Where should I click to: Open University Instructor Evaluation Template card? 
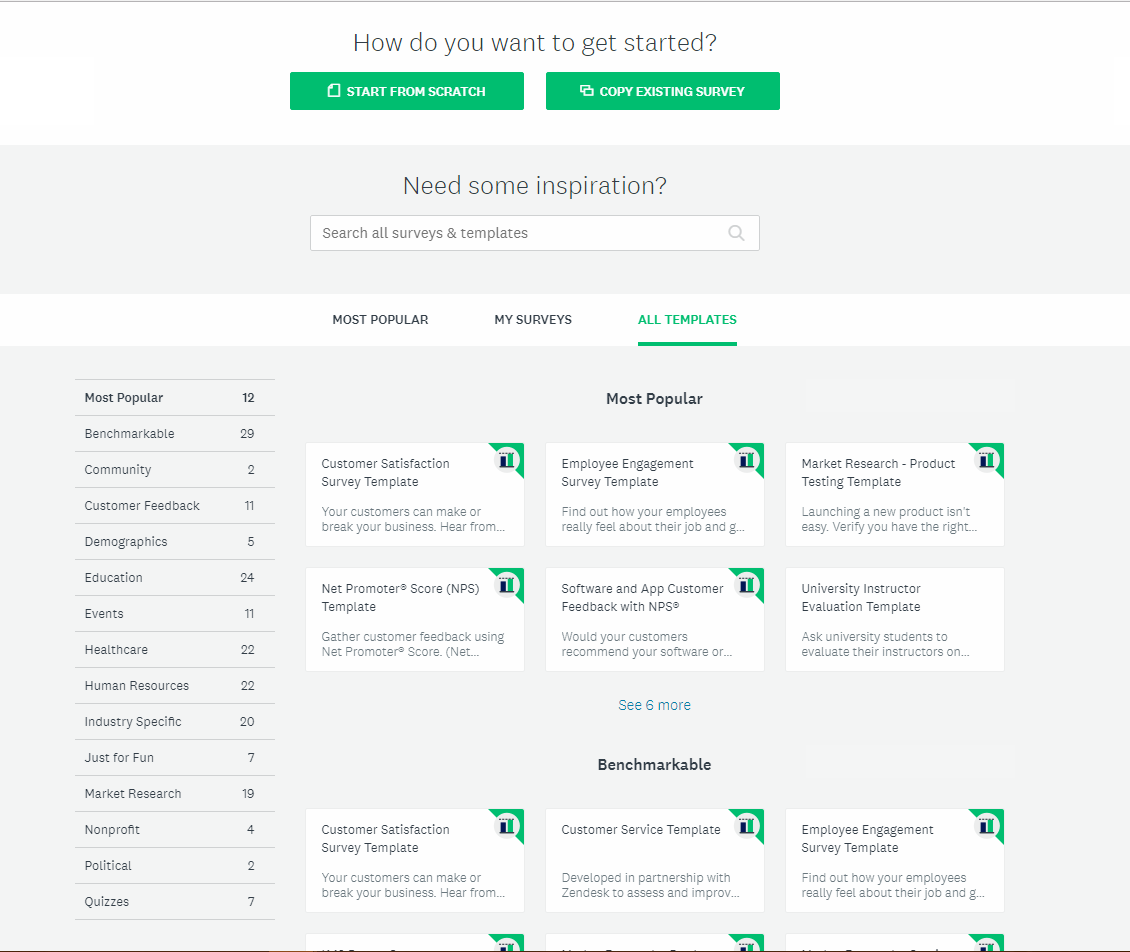point(895,620)
